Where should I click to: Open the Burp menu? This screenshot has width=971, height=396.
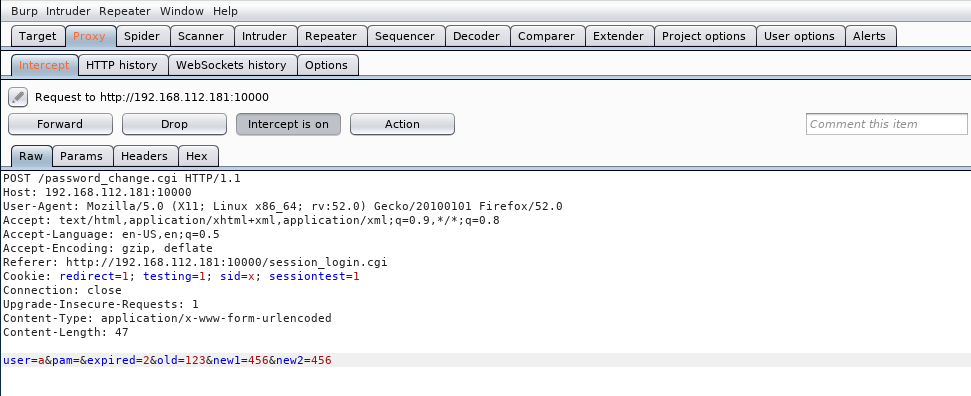[24, 11]
